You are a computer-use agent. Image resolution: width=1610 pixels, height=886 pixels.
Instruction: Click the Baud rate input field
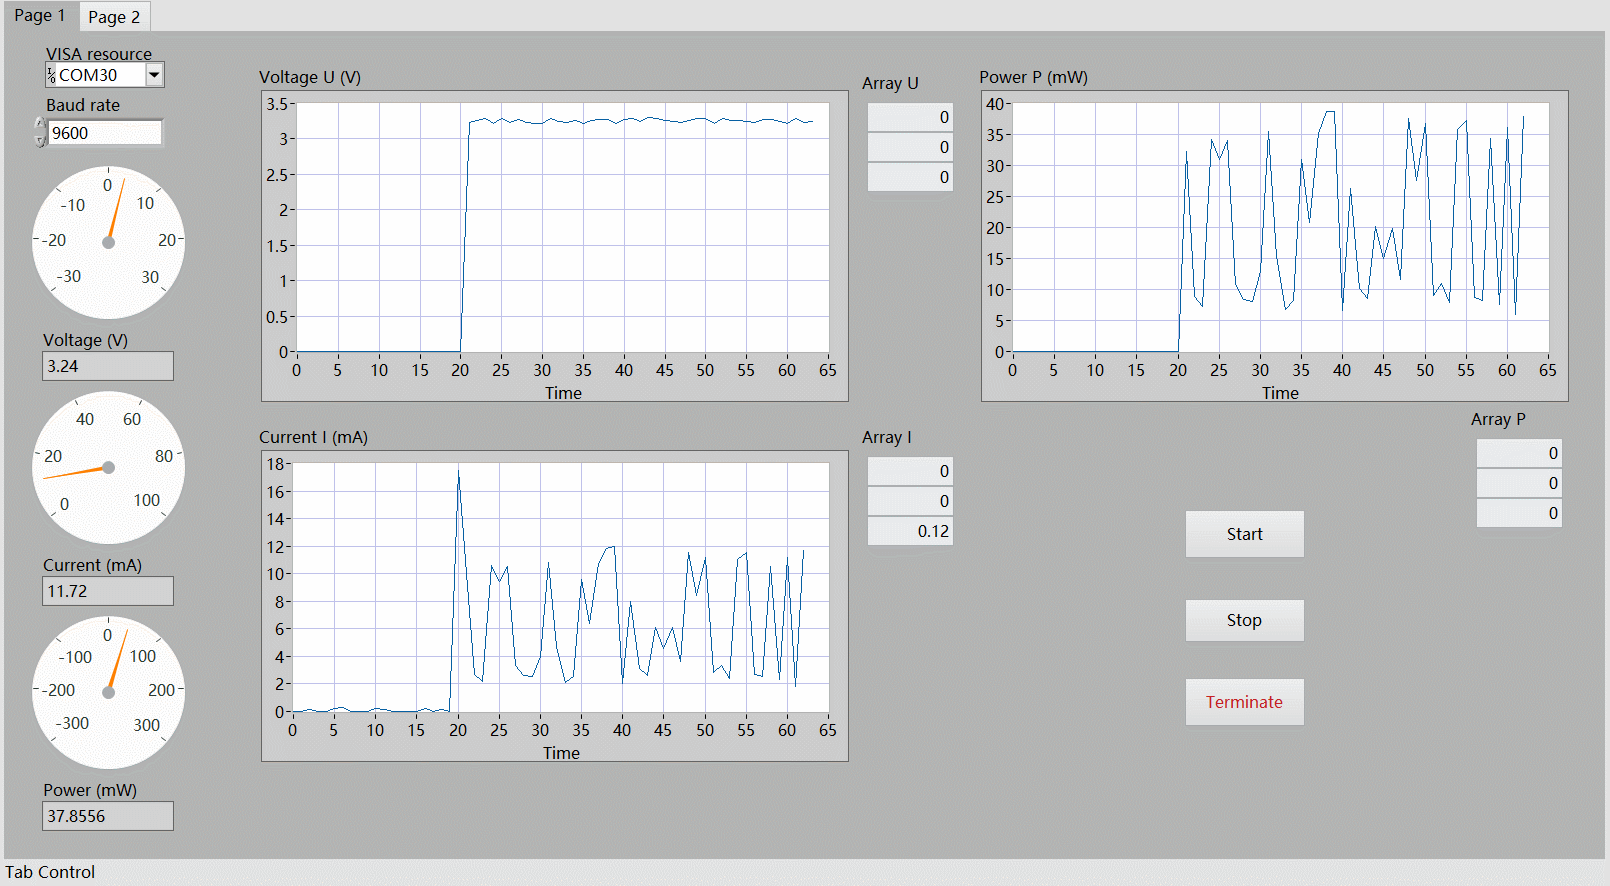point(105,133)
